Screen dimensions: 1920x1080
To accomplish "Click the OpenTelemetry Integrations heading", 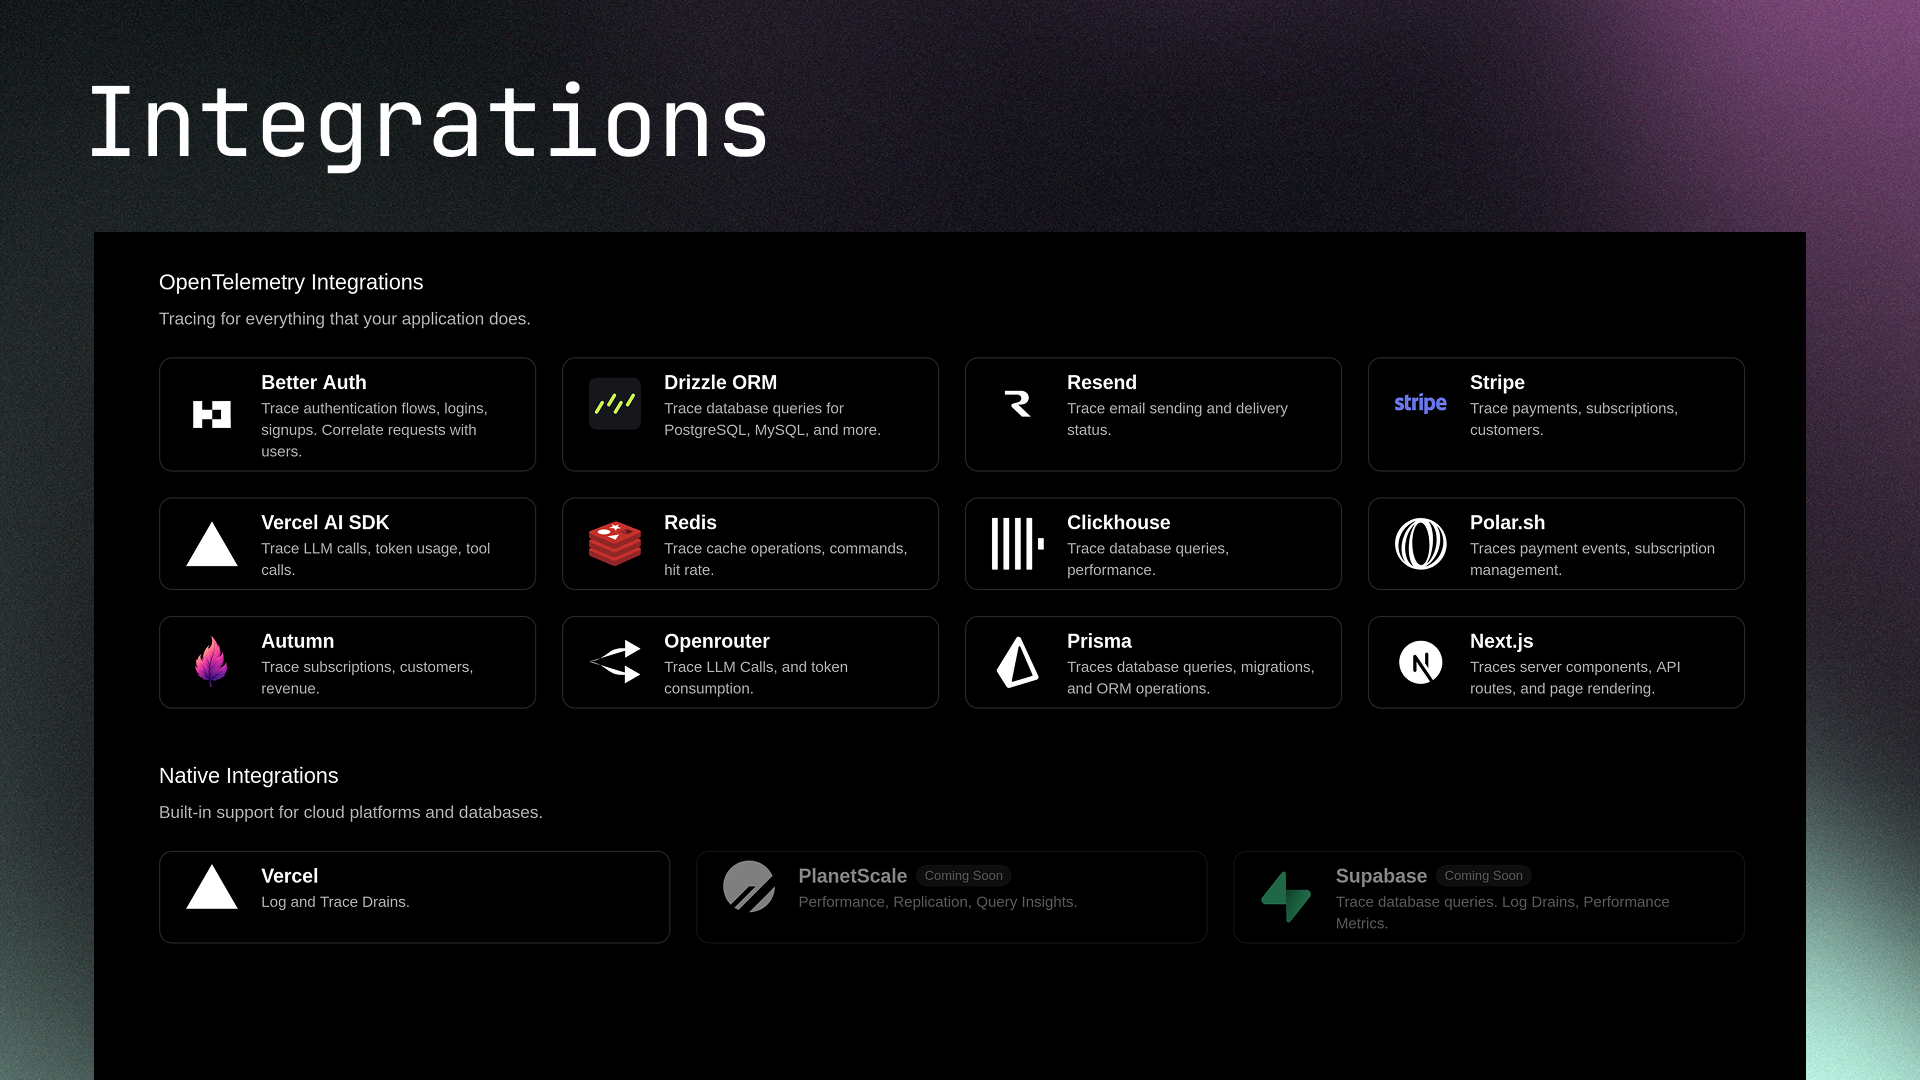I will (291, 282).
